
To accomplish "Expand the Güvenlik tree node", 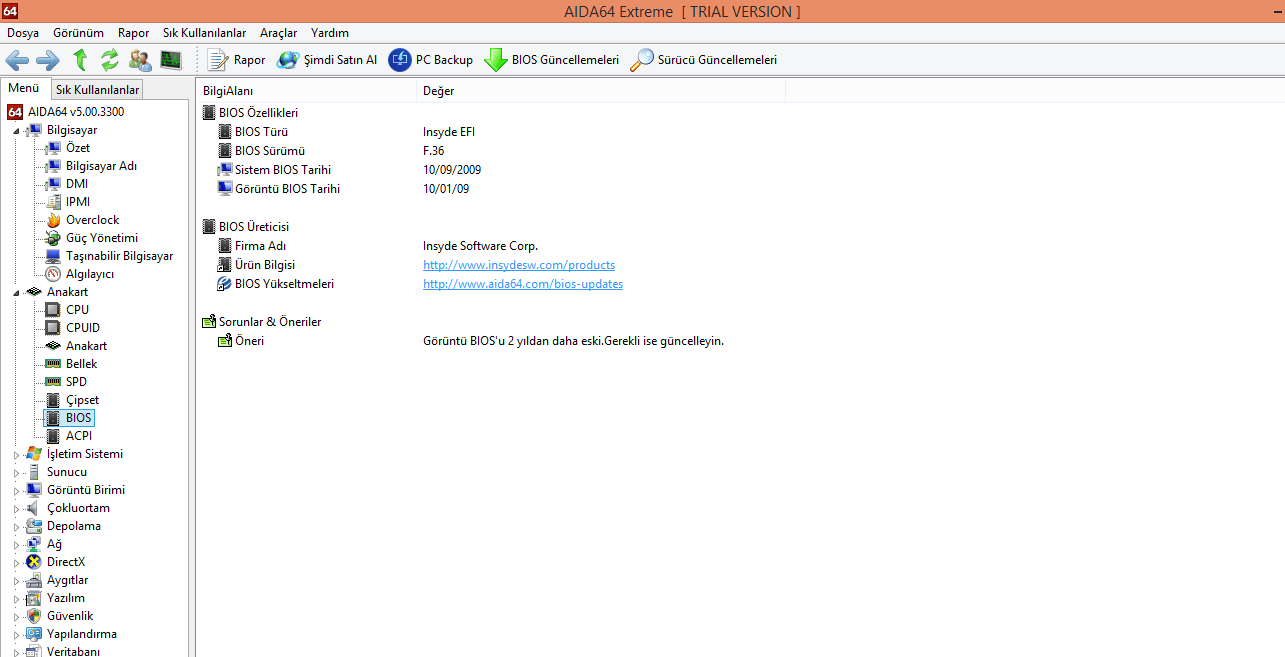I will 16,617.
